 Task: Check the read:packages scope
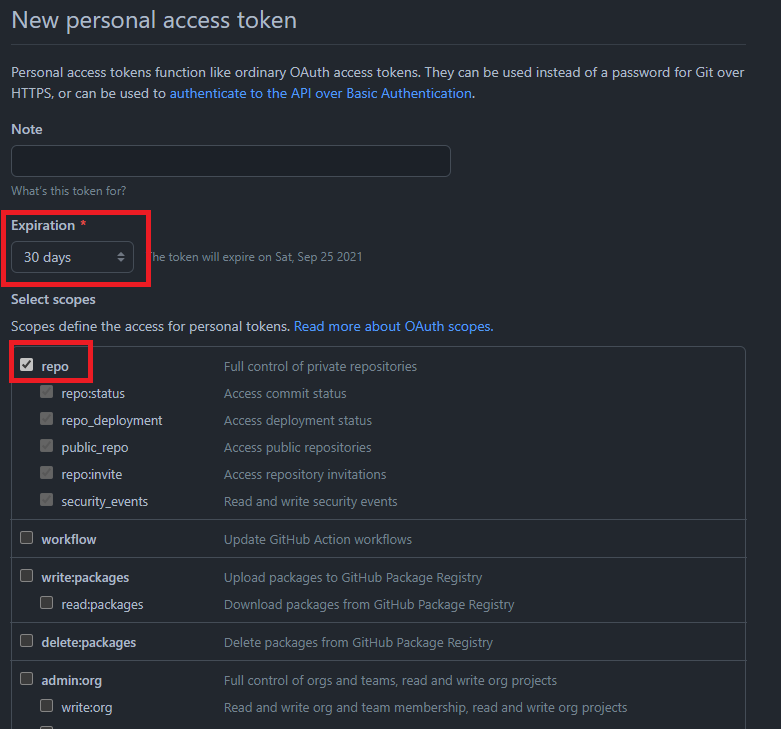pos(47,603)
